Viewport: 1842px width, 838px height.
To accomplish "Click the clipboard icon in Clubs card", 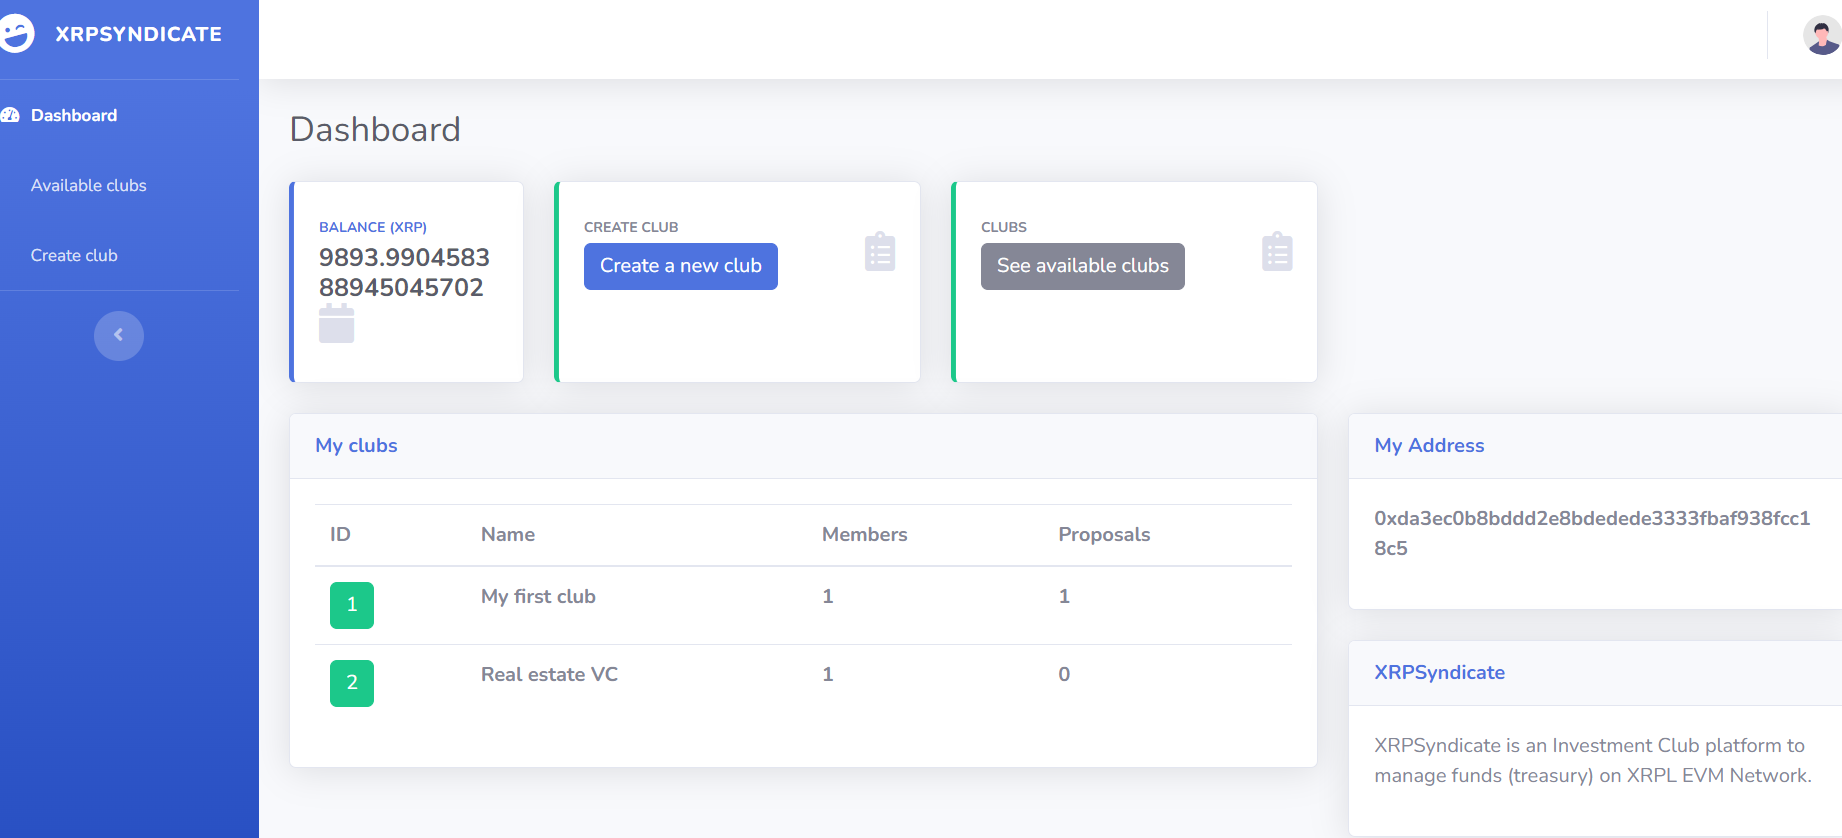I will coord(1277,251).
